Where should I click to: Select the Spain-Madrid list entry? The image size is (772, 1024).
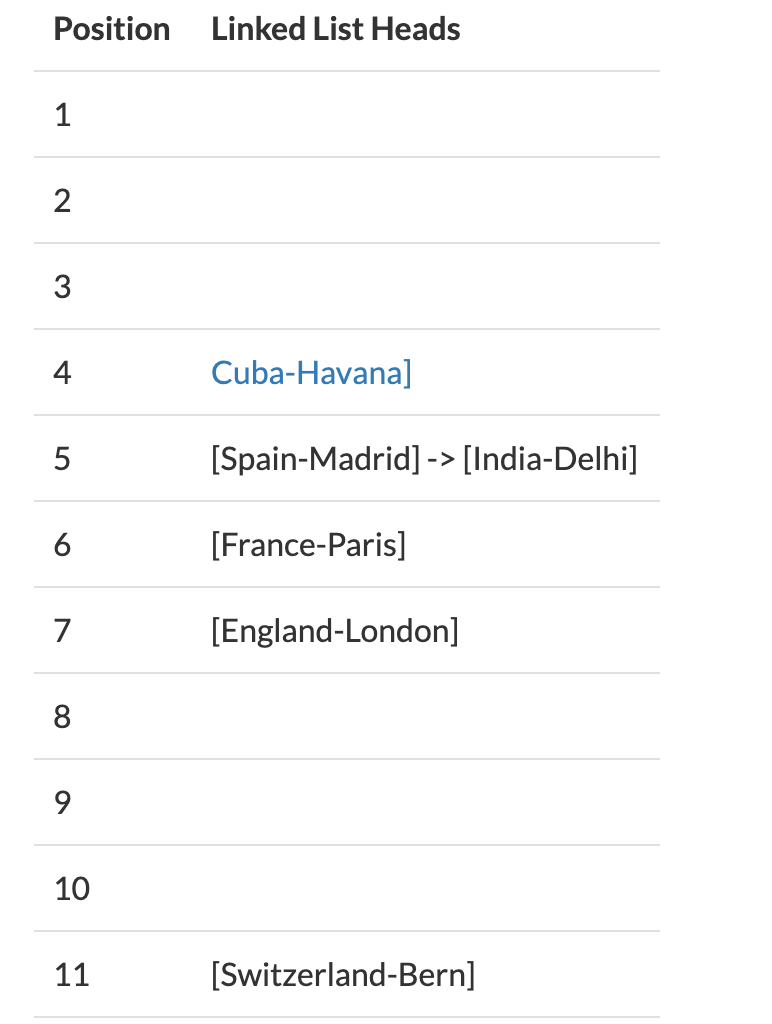tap(315, 459)
